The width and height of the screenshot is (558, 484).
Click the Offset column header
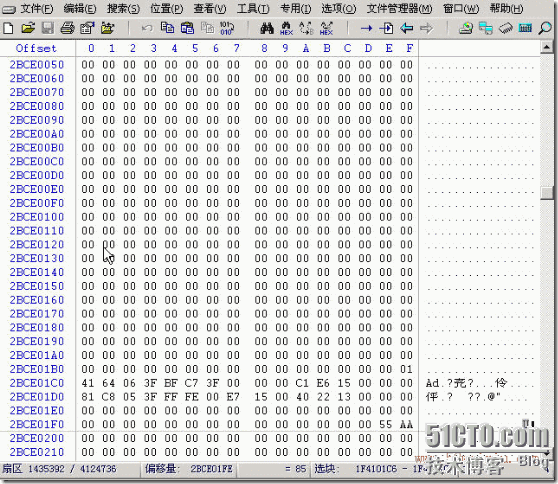coord(36,48)
